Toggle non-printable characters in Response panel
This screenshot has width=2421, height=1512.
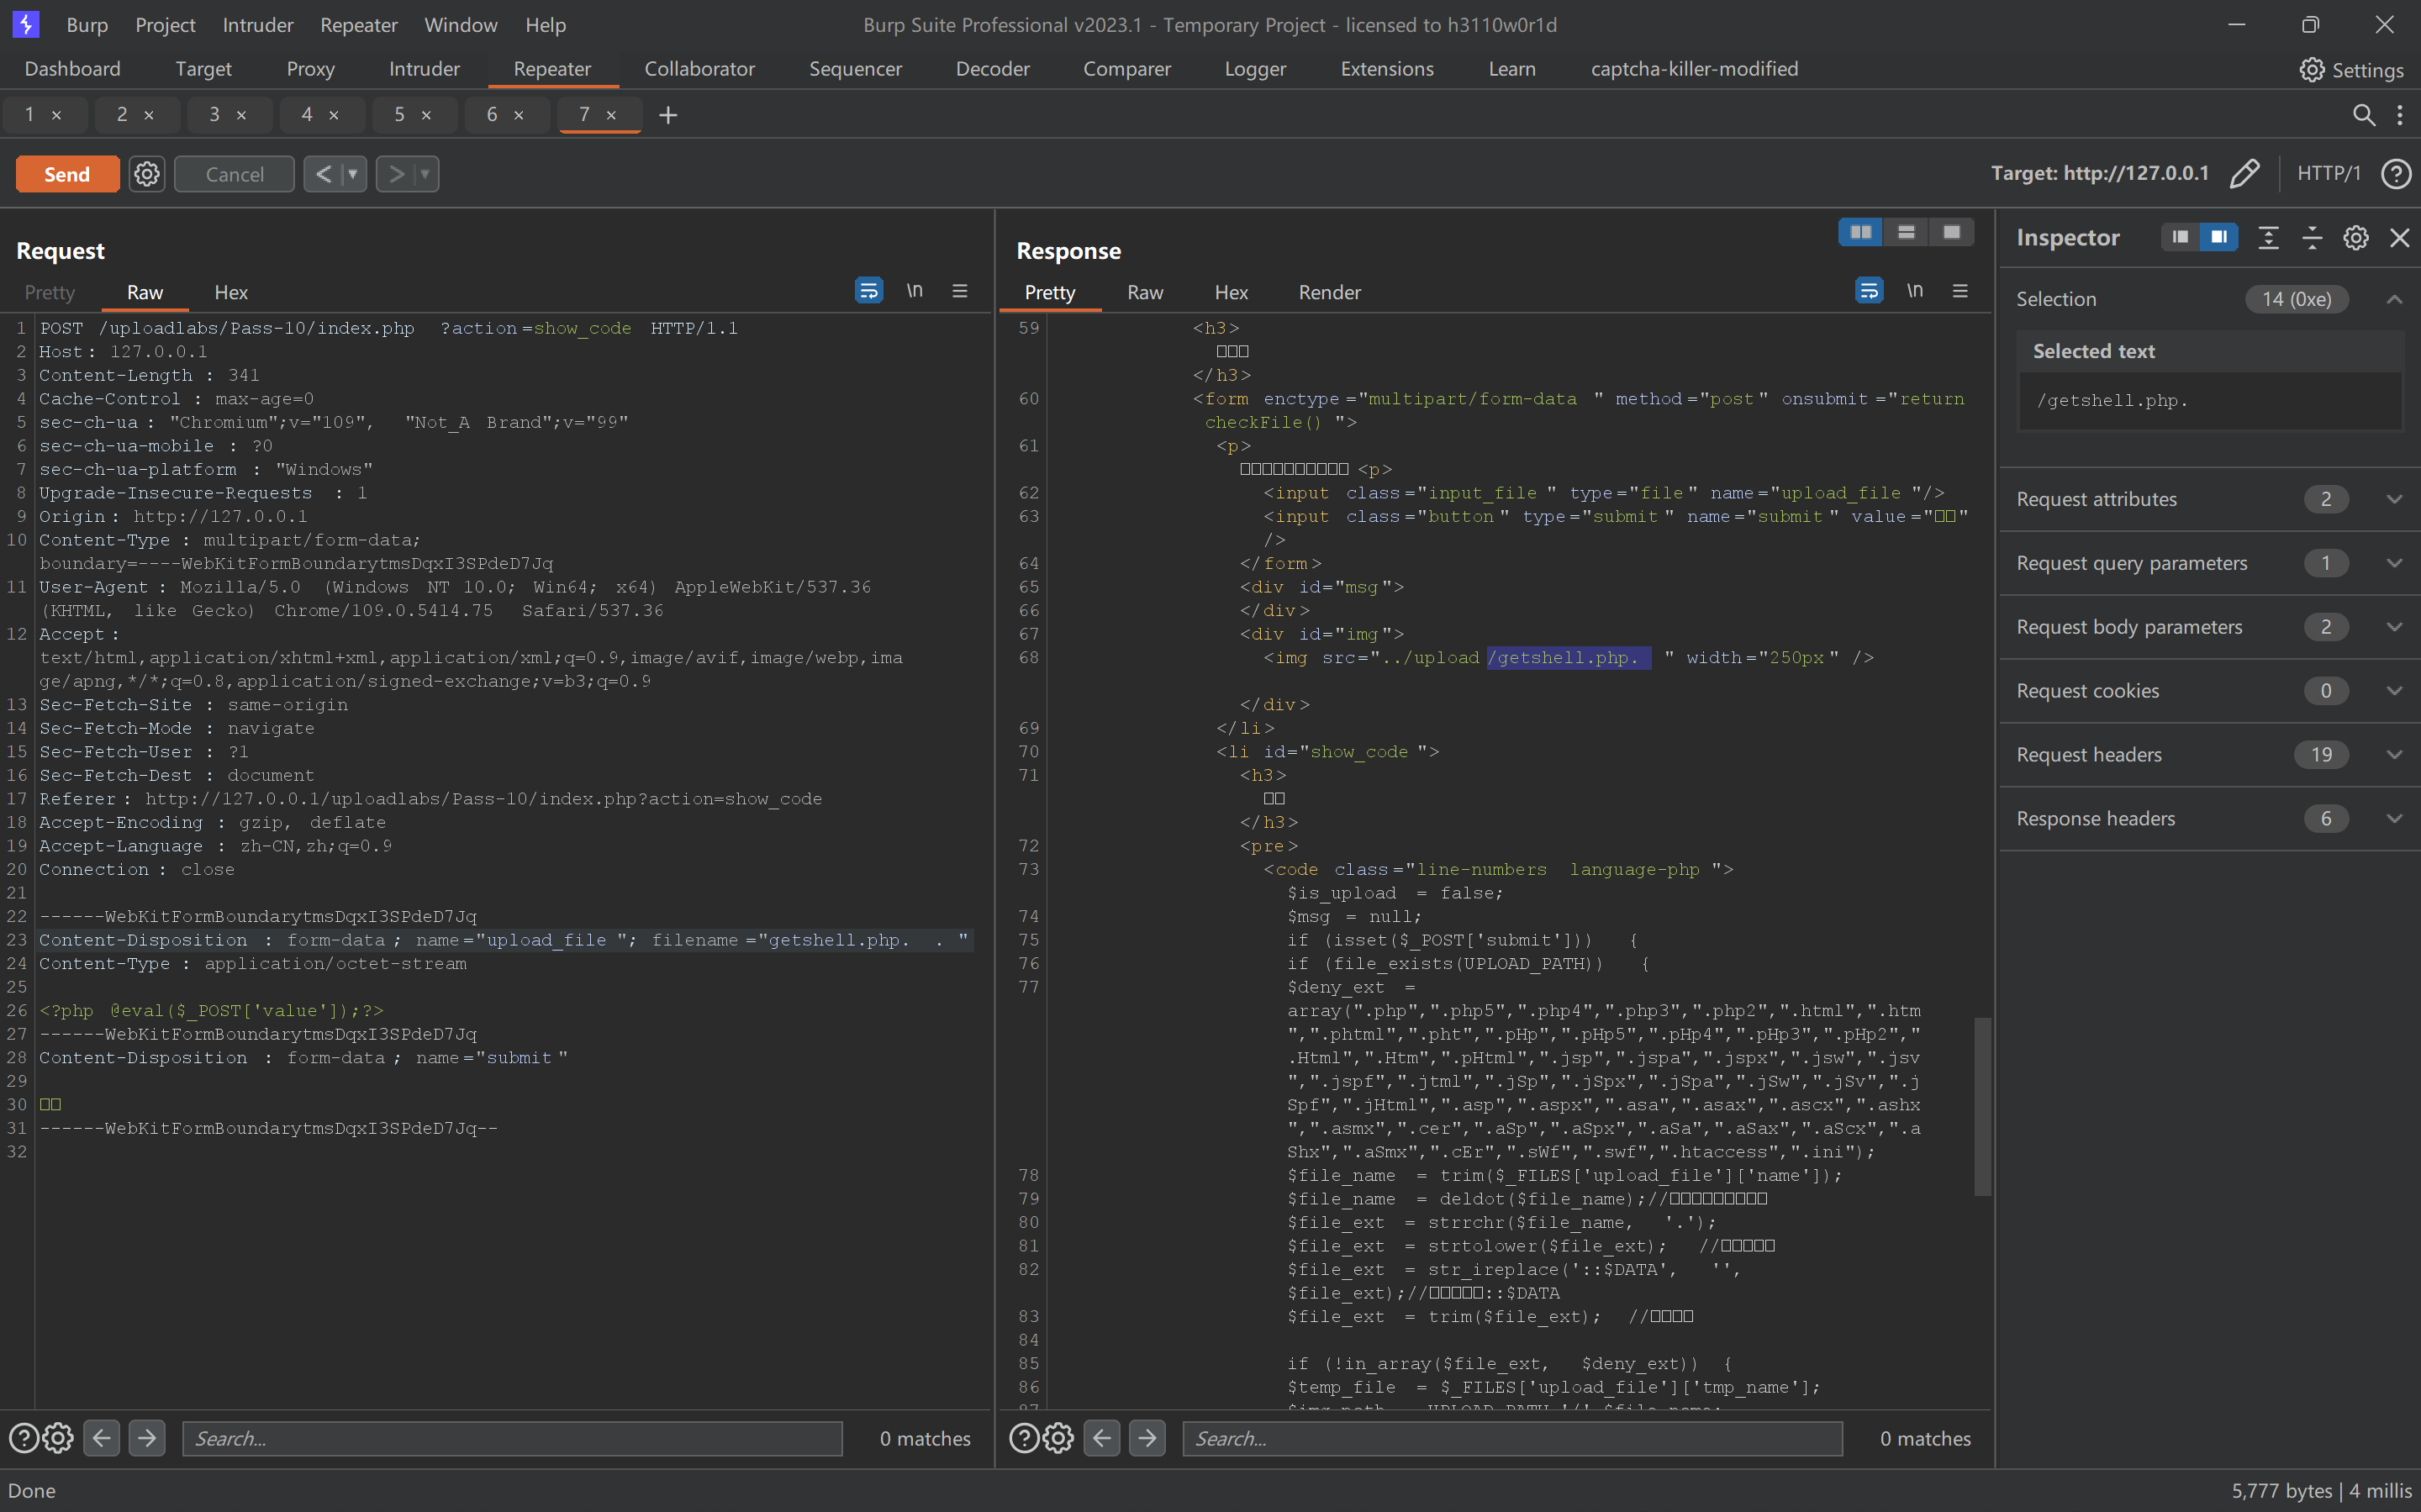(1914, 291)
